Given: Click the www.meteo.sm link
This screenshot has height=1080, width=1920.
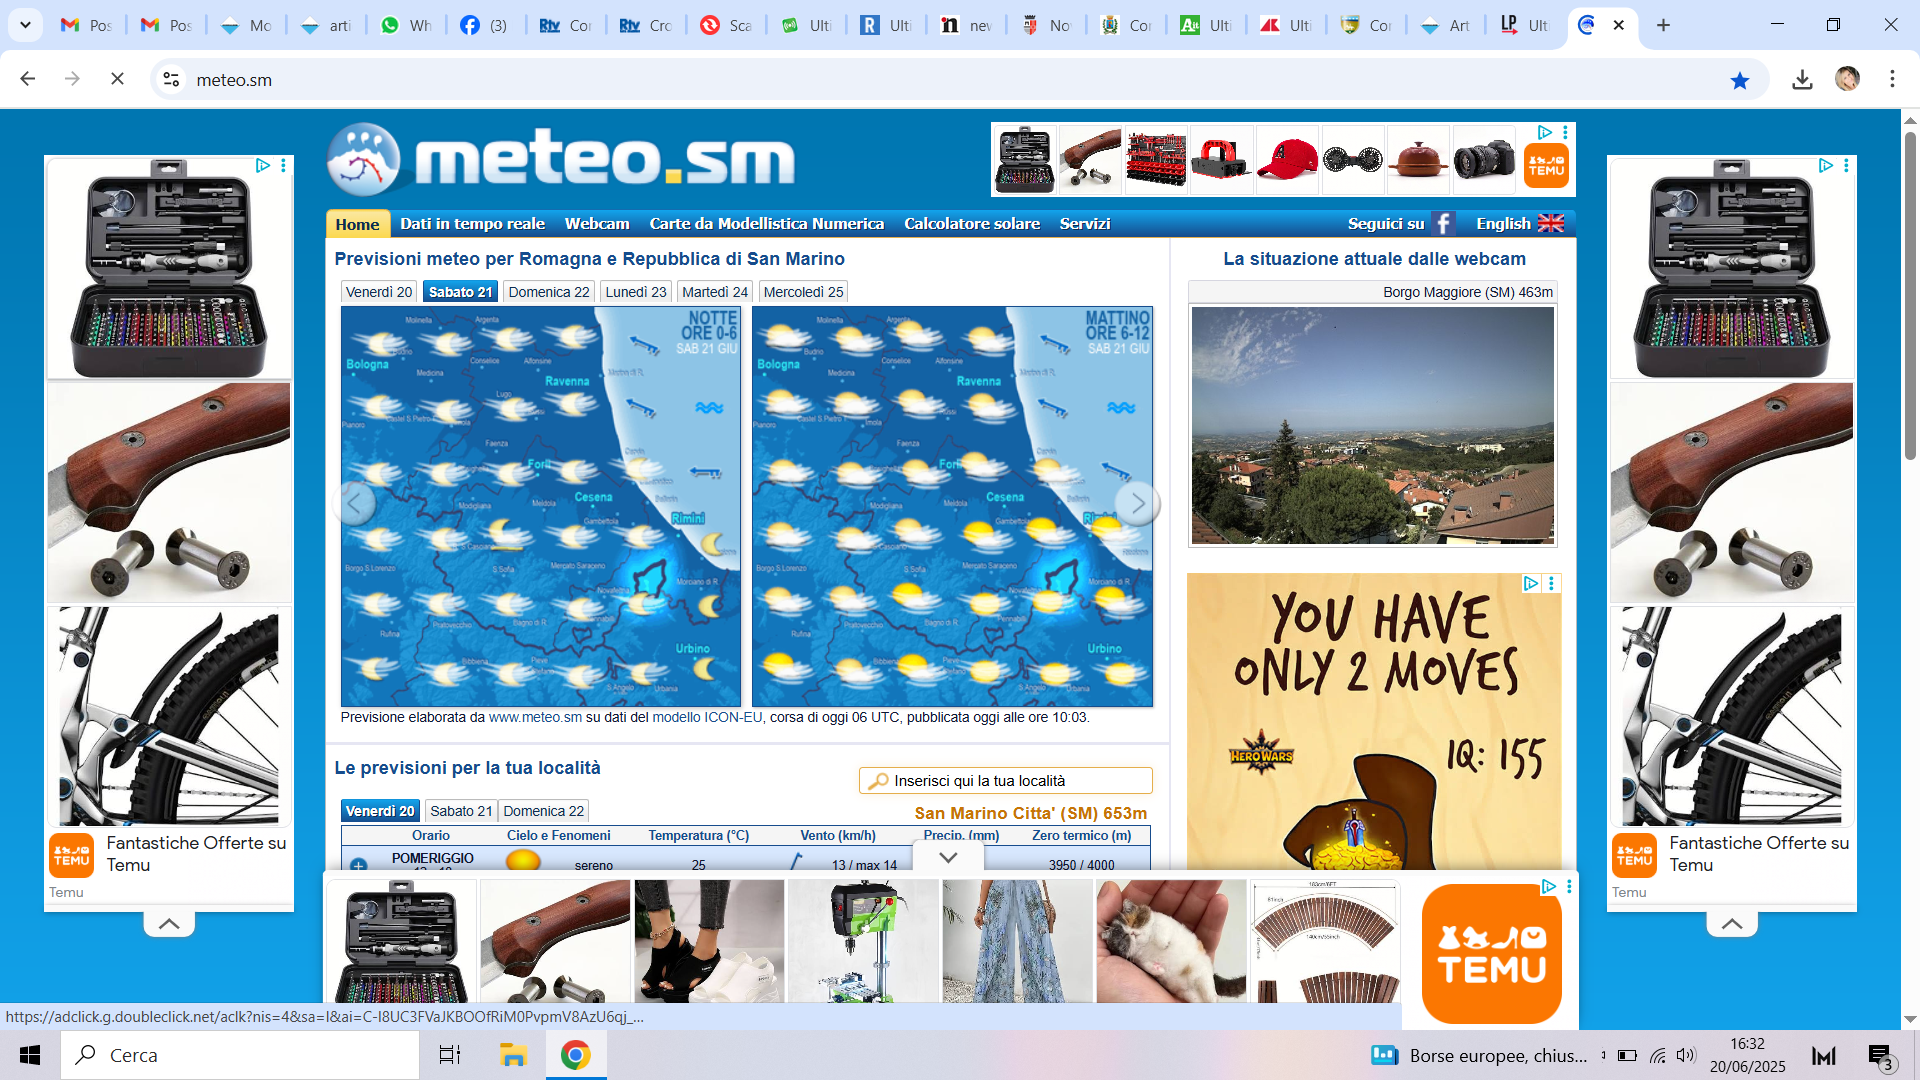Looking at the screenshot, I should point(535,717).
